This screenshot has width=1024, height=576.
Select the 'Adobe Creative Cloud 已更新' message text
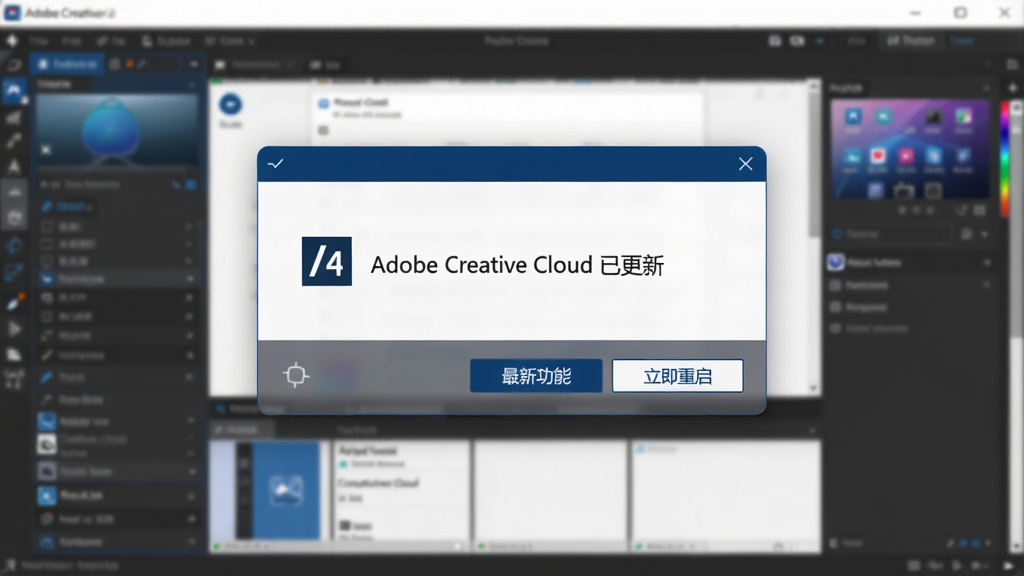click(x=517, y=265)
